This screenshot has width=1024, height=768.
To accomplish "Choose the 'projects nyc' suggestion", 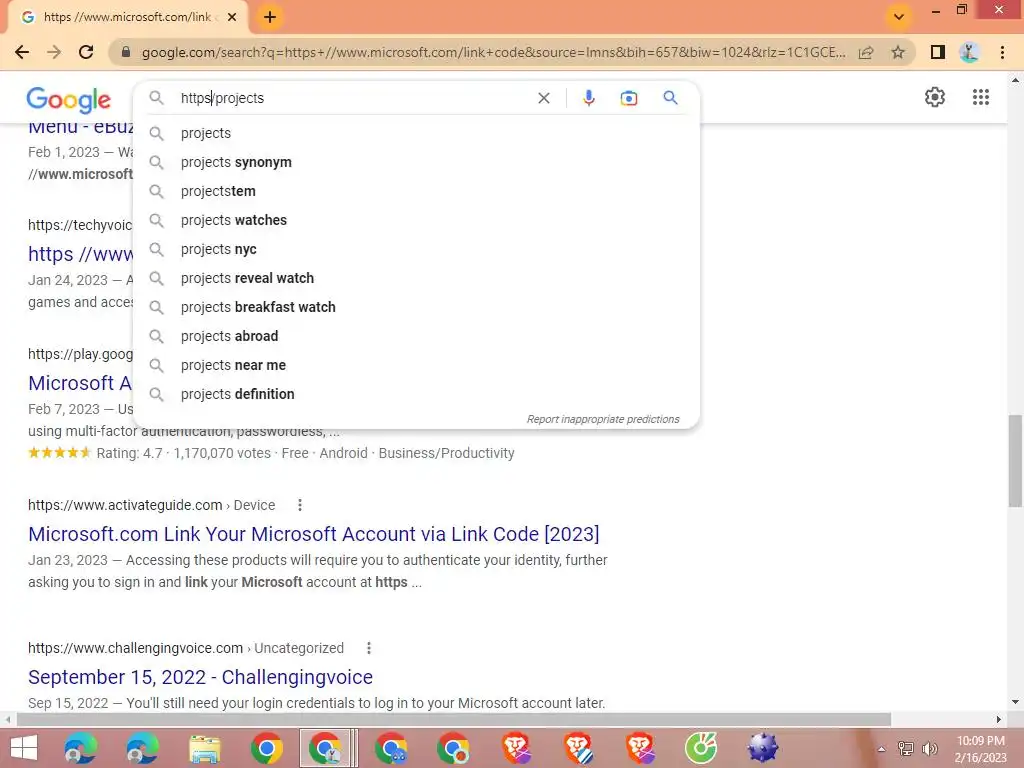I will [x=416, y=249].
